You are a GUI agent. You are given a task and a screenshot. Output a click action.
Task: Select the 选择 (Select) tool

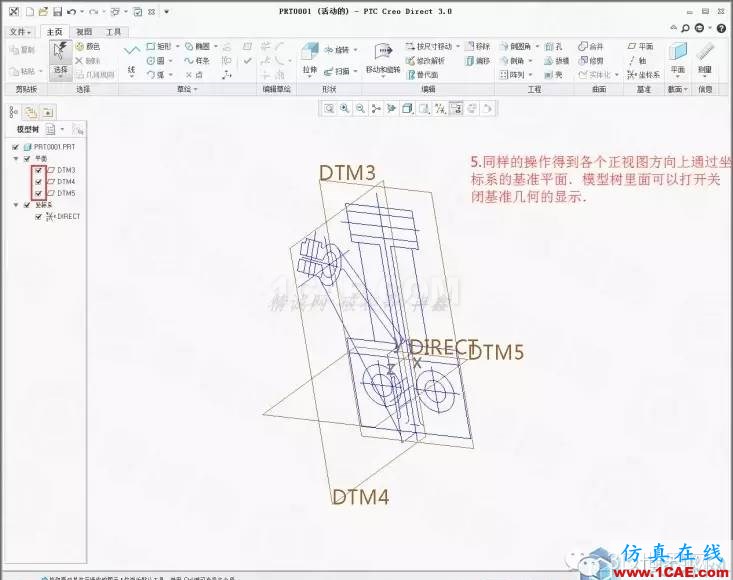[x=61, y=60]
